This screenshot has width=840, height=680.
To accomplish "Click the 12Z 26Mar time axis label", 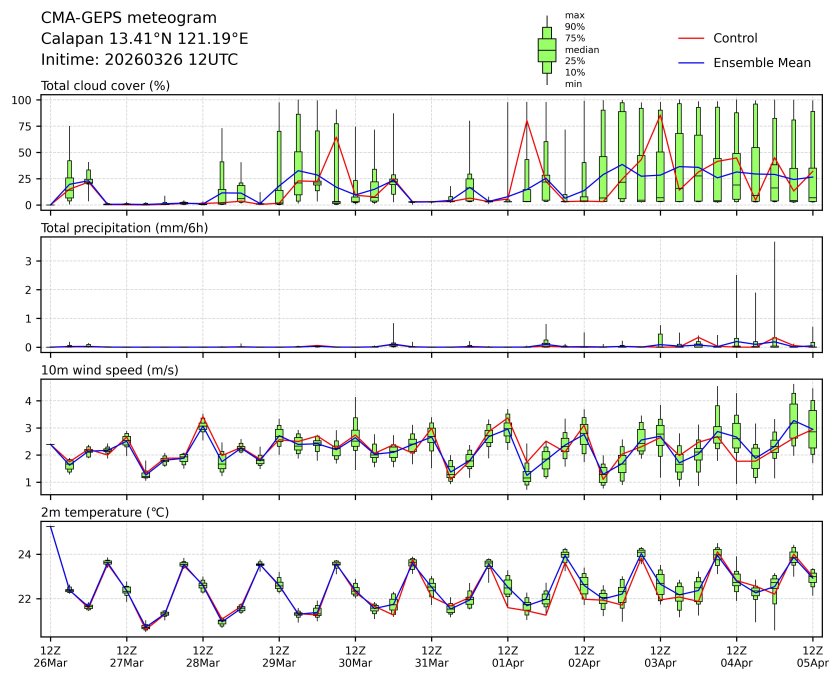I will click(x=50, y=655).
